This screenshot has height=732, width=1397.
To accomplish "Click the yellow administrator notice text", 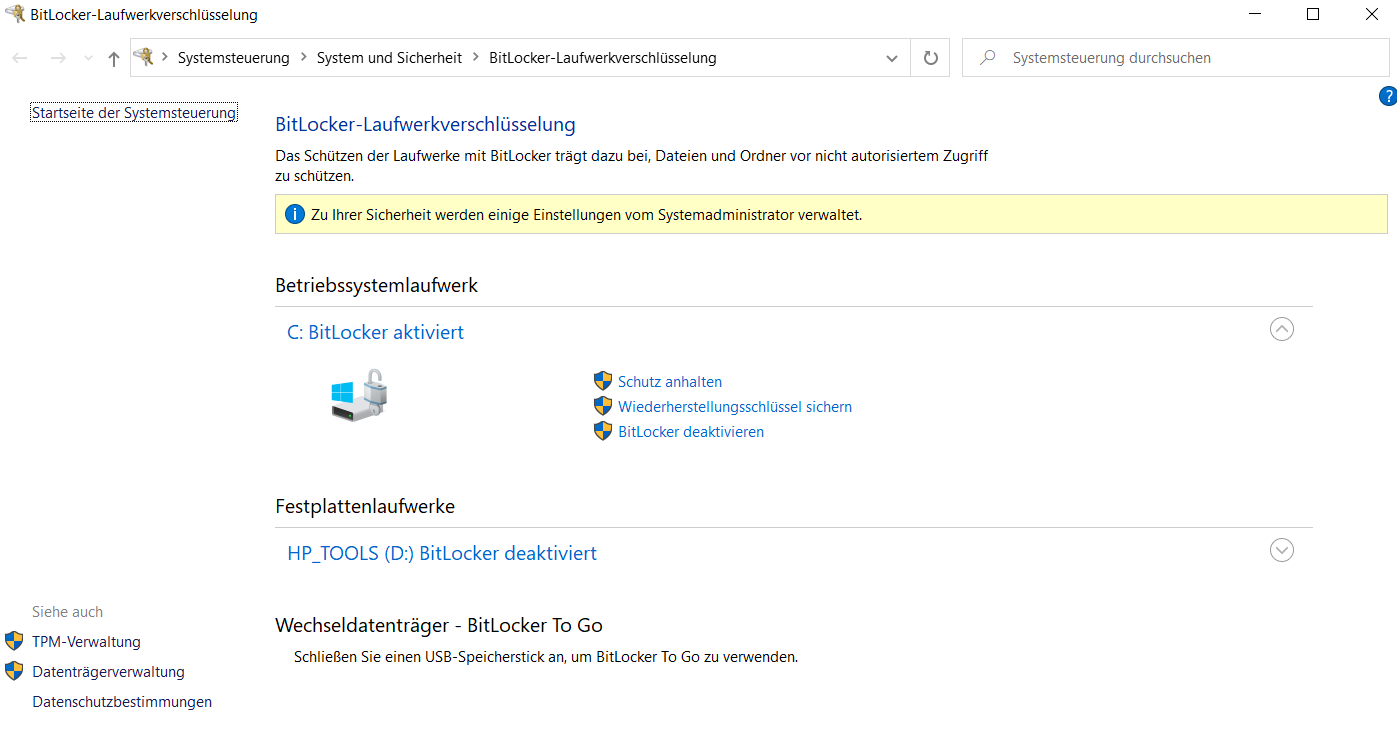I will click(587, 215).
